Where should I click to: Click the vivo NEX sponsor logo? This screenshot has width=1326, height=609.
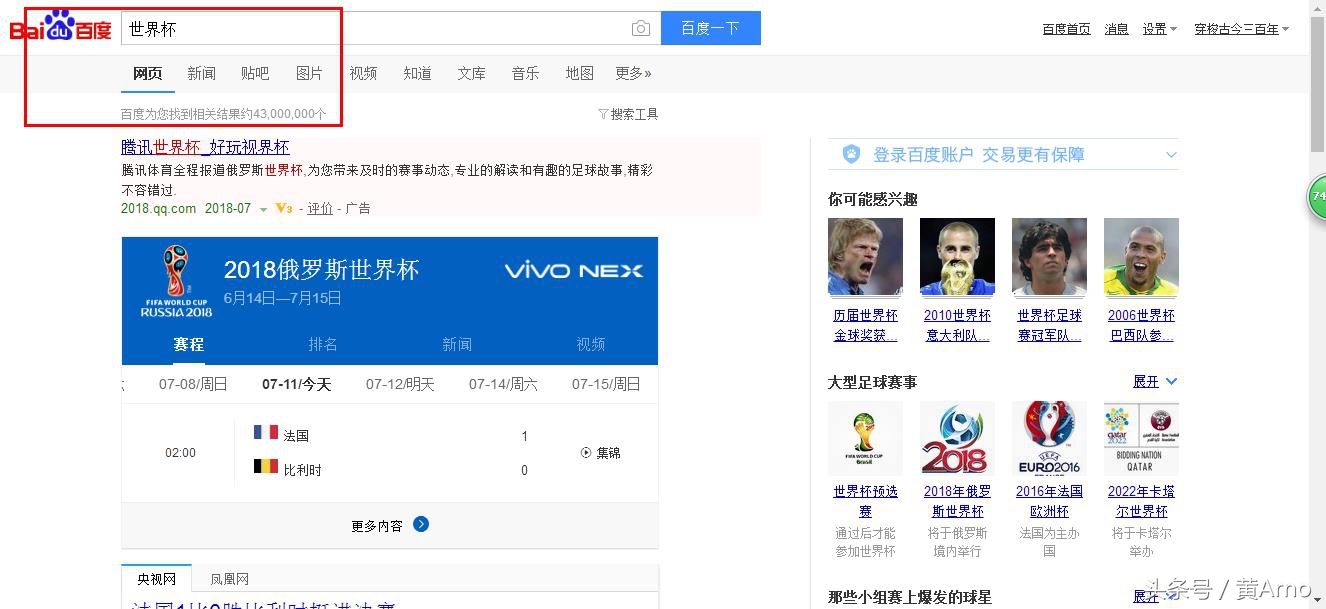coord(573,270)
